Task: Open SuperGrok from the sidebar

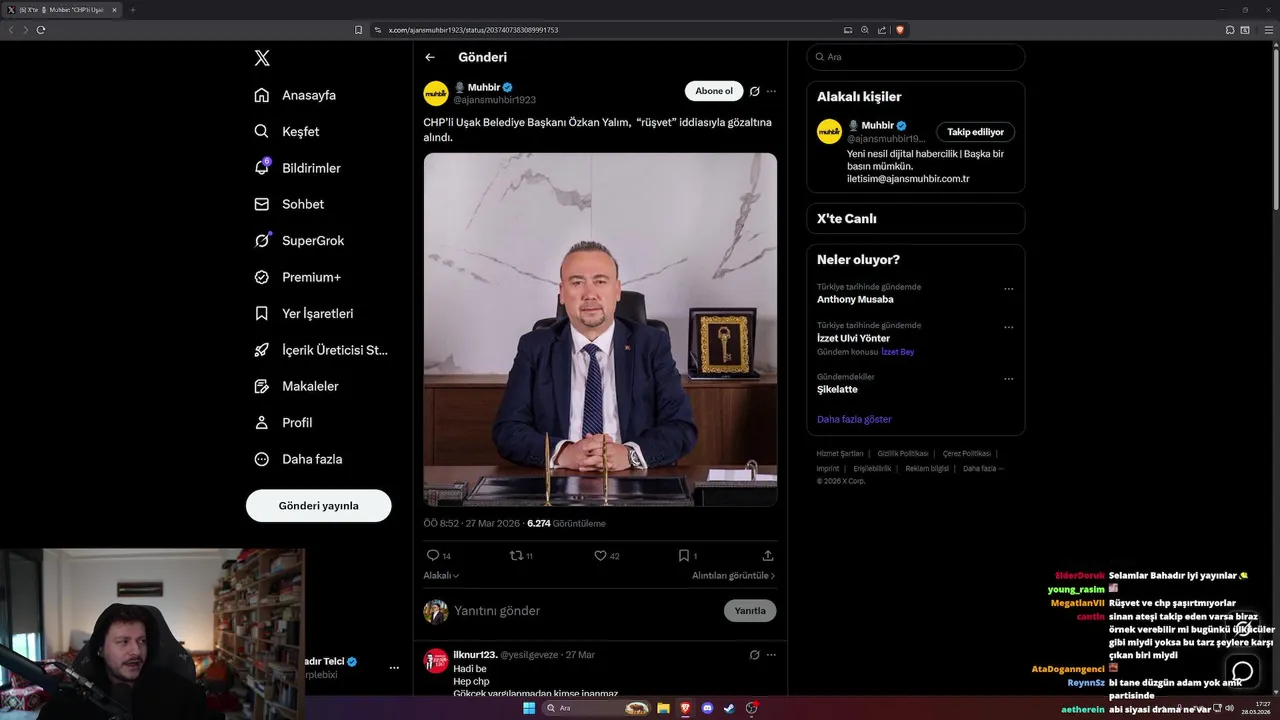Action: [299, 240]
